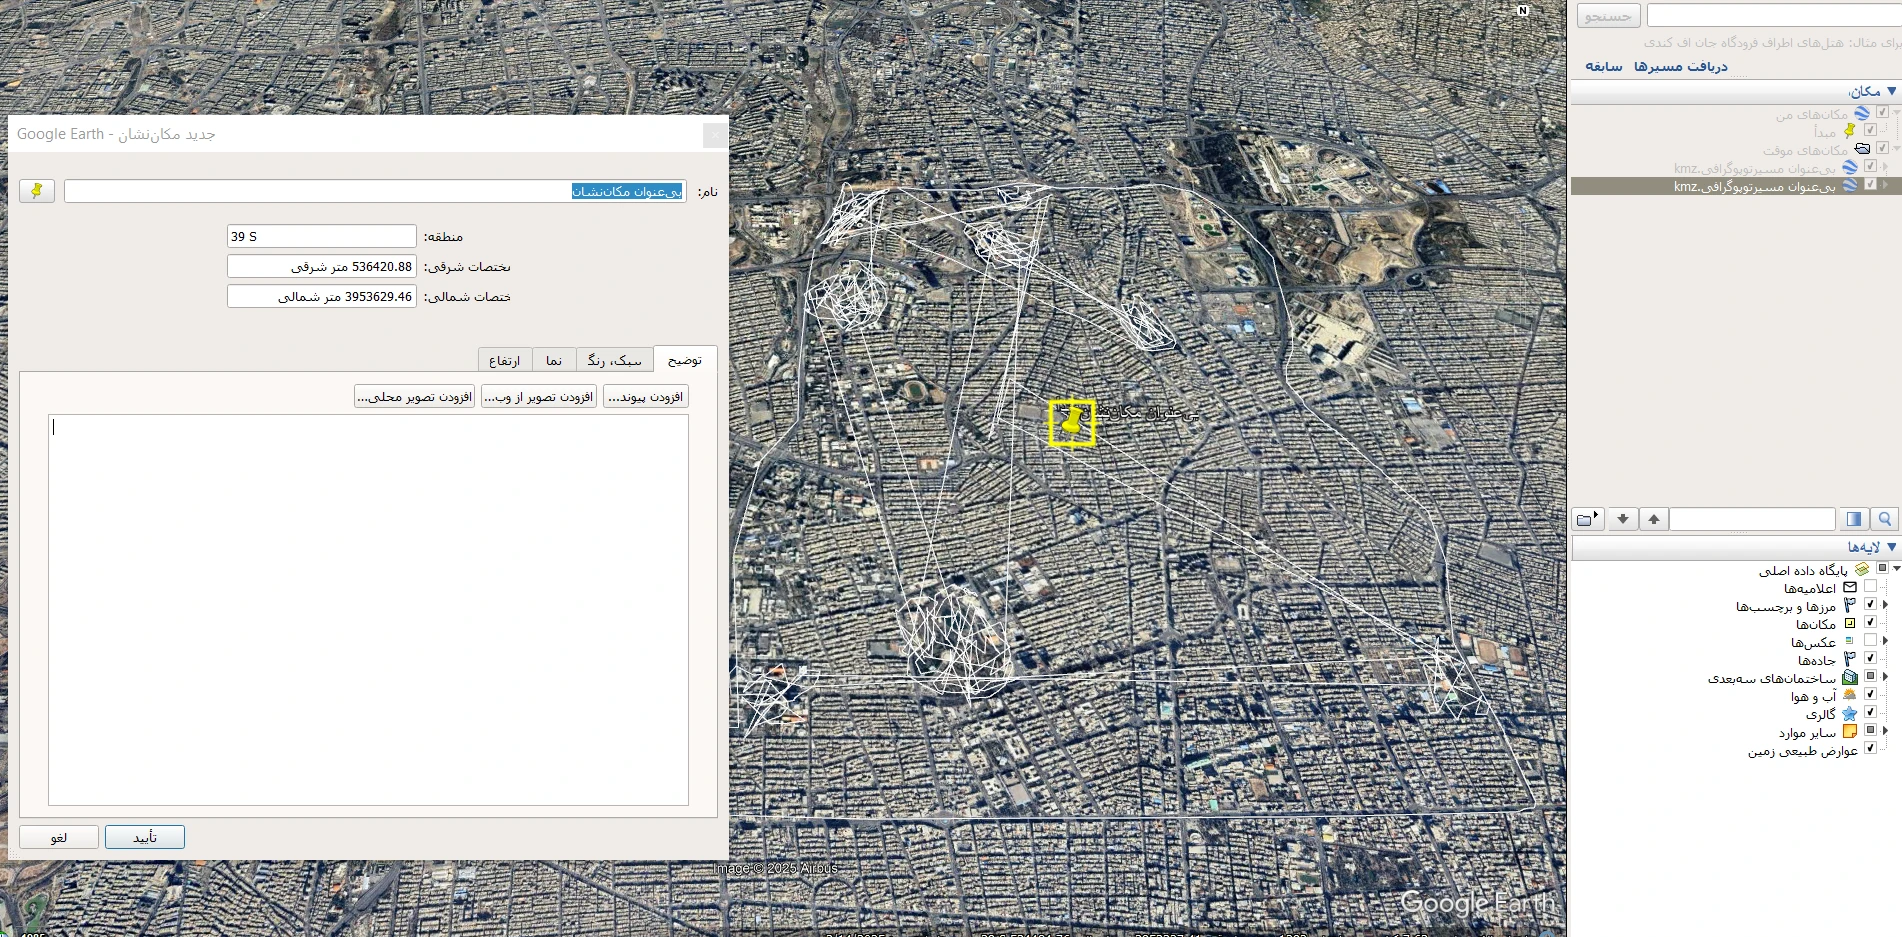The height and width of the screenshot is (937, 1902).
Task: Click the panel split-view toggle icon
Action: pyautogui.click(x=1853, y=519)
